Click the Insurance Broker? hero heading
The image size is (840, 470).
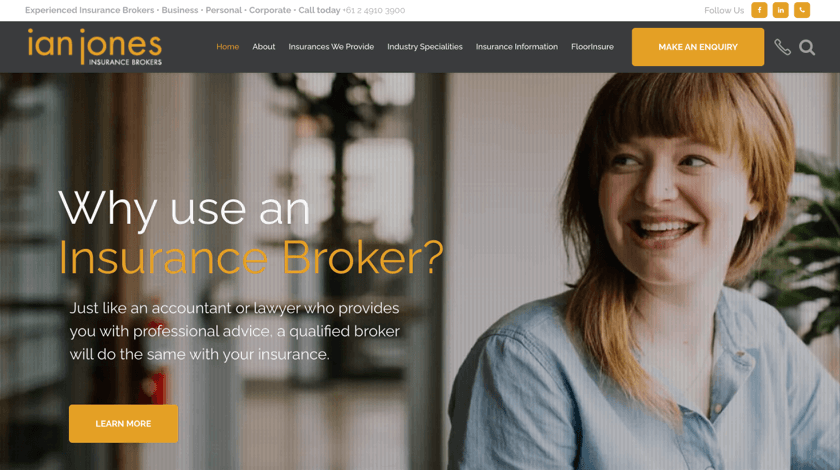tap(251, 258)
